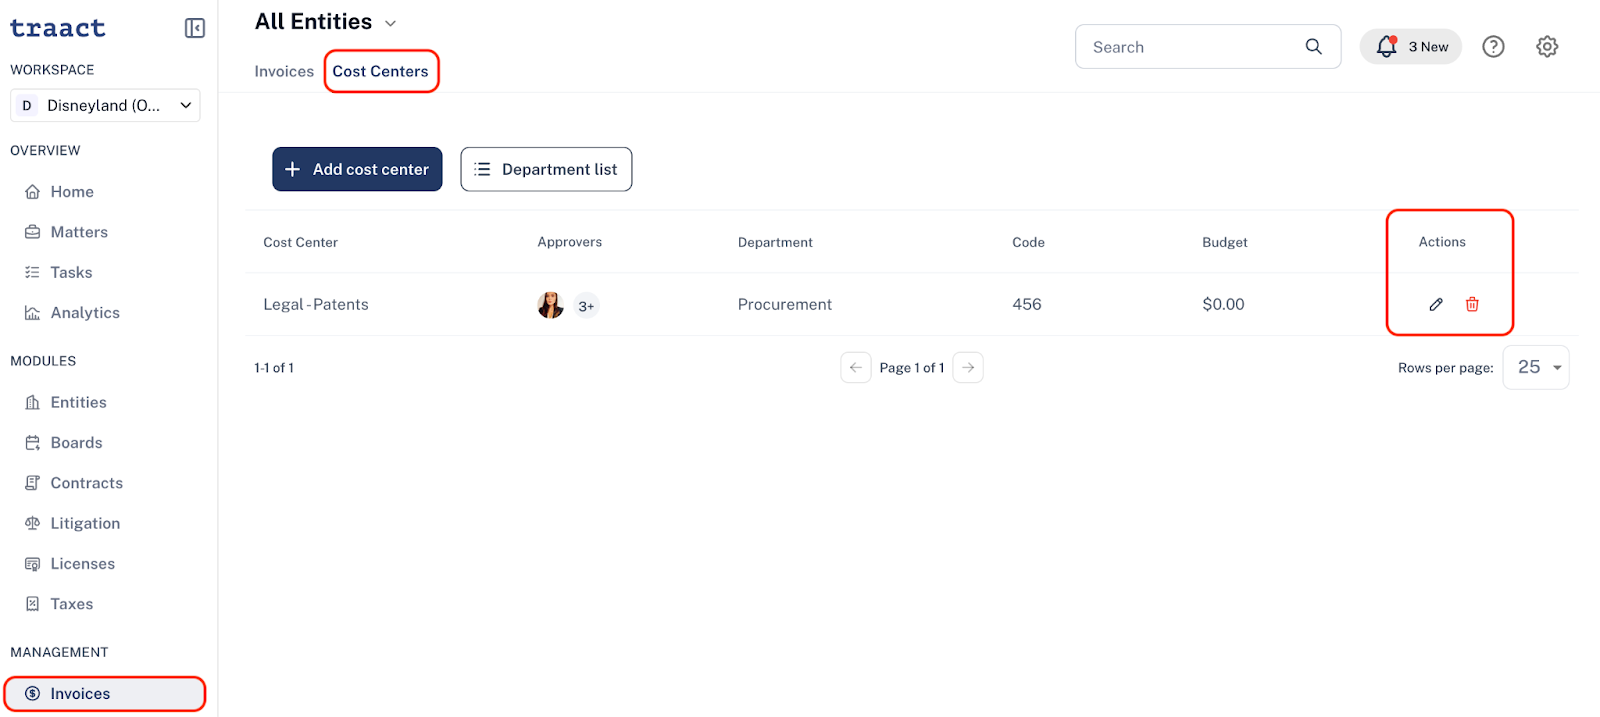Viewport: 1600px width, 717px height.
Task: Select the Cost Centers tab
Action: (380, 71)
